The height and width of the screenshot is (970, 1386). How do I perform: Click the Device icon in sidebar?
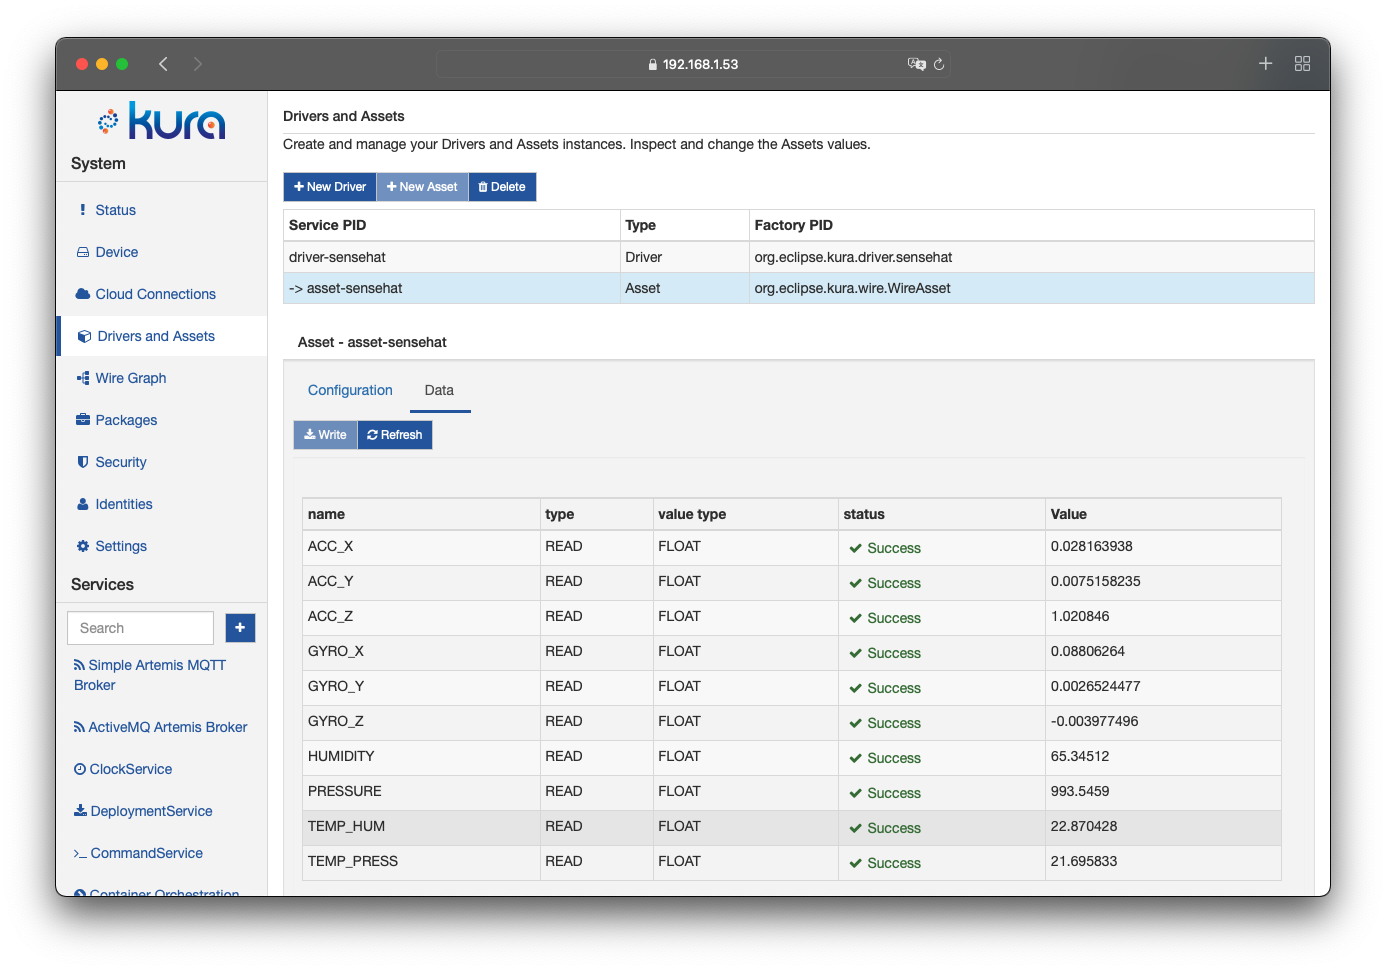point(83,252)
